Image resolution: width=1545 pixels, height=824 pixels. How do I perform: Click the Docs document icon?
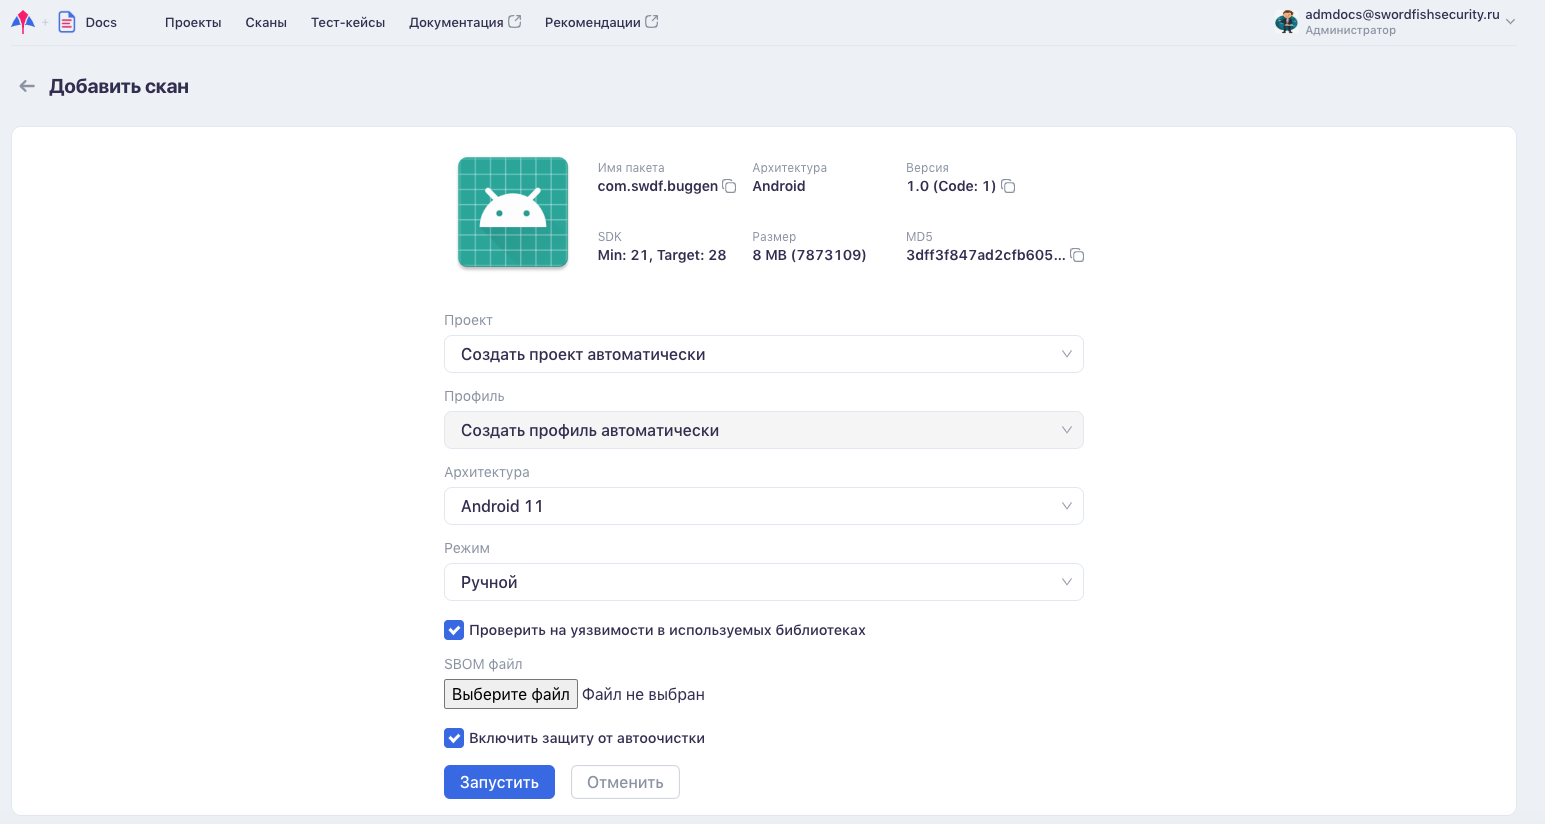click(x=67, y=22)
